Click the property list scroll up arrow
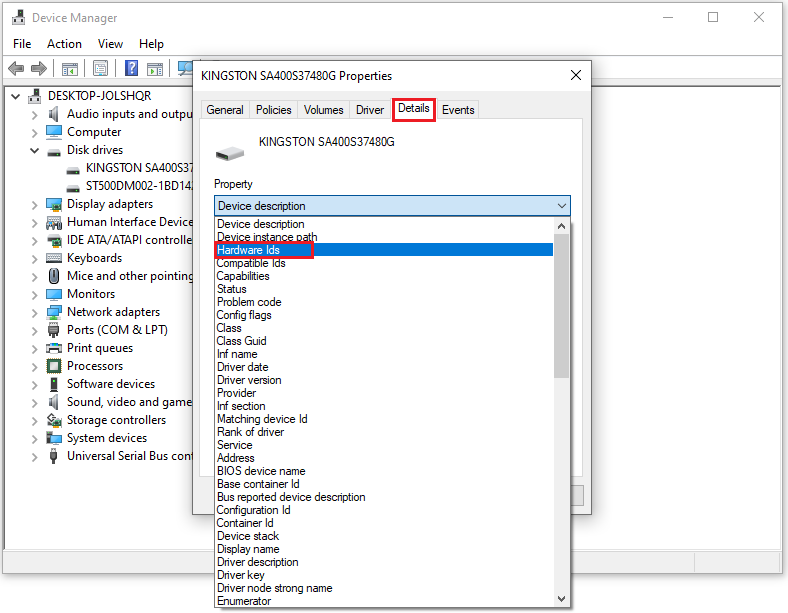This screenshot has width=788, height=613. (x=561, y=226)
